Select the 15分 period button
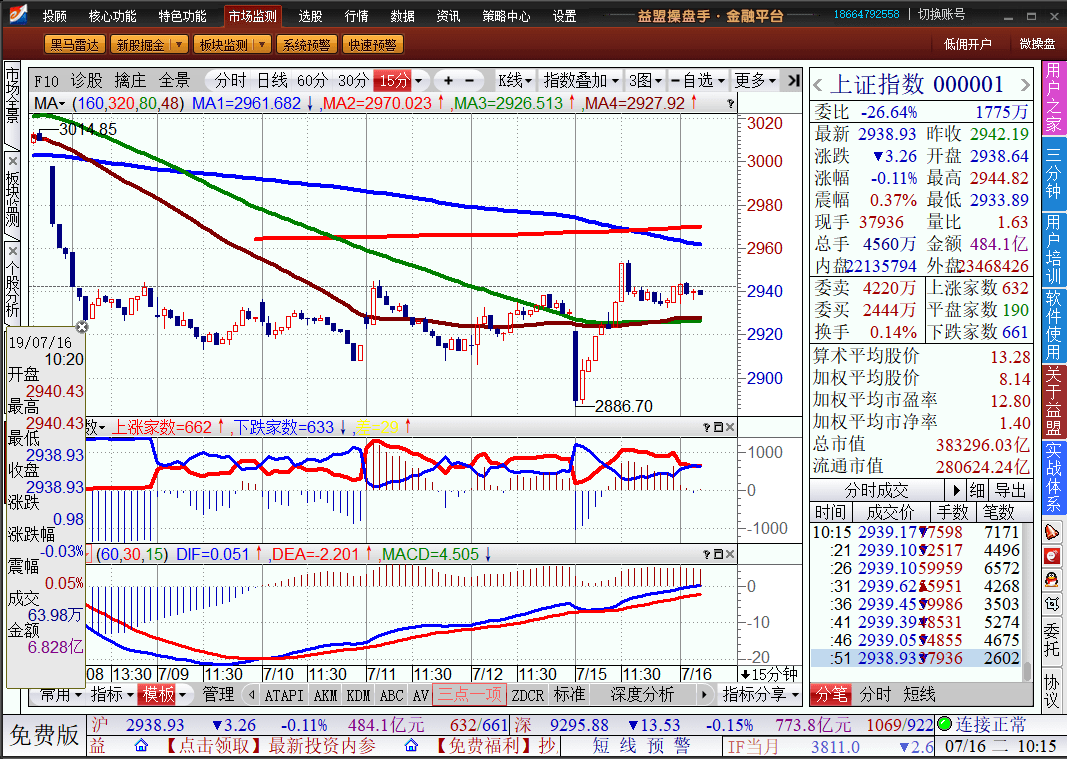The width and height of the screenshot is (1067, 759). tap(393, 81)
